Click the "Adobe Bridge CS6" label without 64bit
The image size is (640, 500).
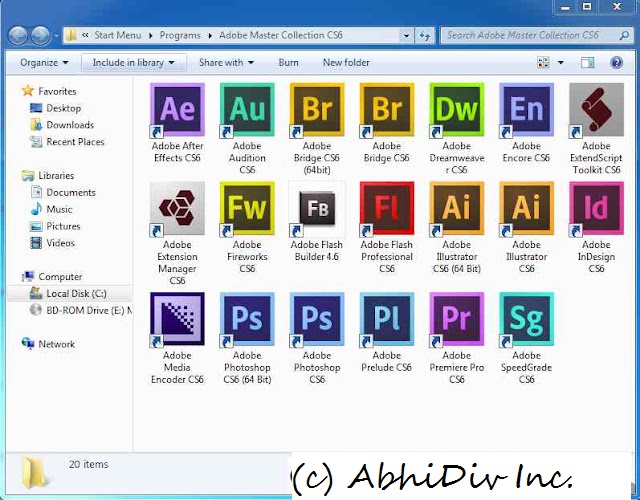pyautogui.click(x=387, y=152)
